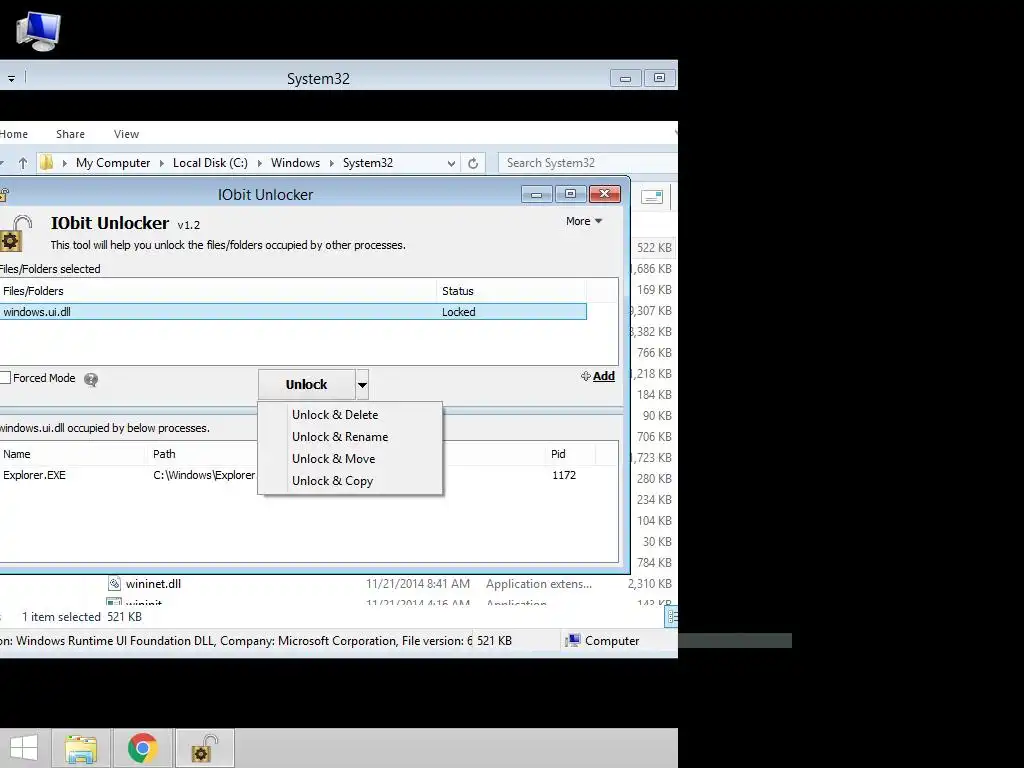1024x768 pixels.
Task: Select the wininet.dll file name
Action: pos(153,584)
